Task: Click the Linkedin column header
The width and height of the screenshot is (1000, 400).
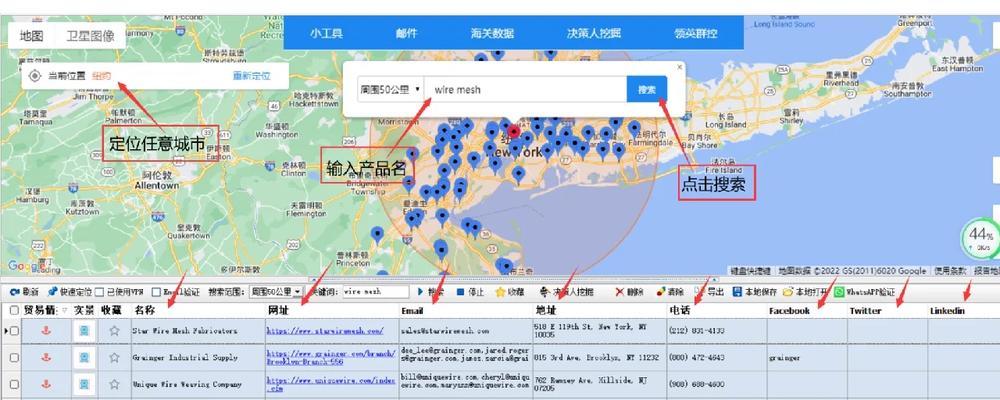Action: coord(964,311)
